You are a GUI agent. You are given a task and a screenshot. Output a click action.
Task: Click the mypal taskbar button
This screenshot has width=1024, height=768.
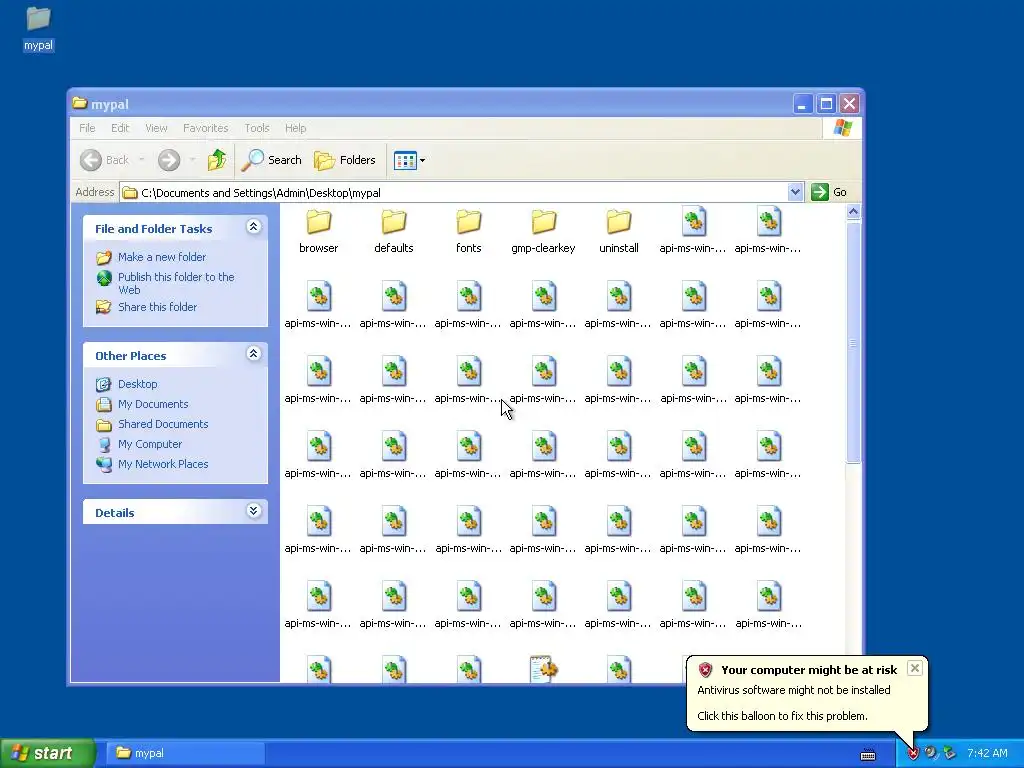click(x=185, y=753)
